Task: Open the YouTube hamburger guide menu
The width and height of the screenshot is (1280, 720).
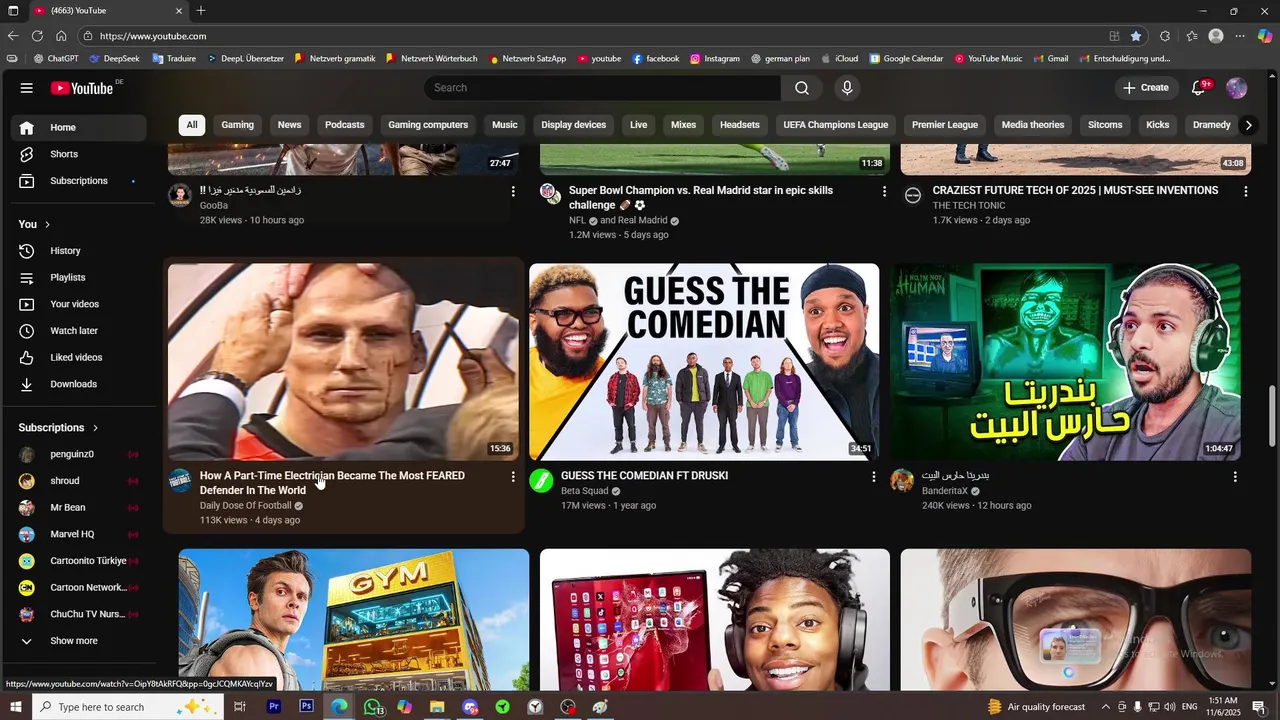Action: pos(26,88)
